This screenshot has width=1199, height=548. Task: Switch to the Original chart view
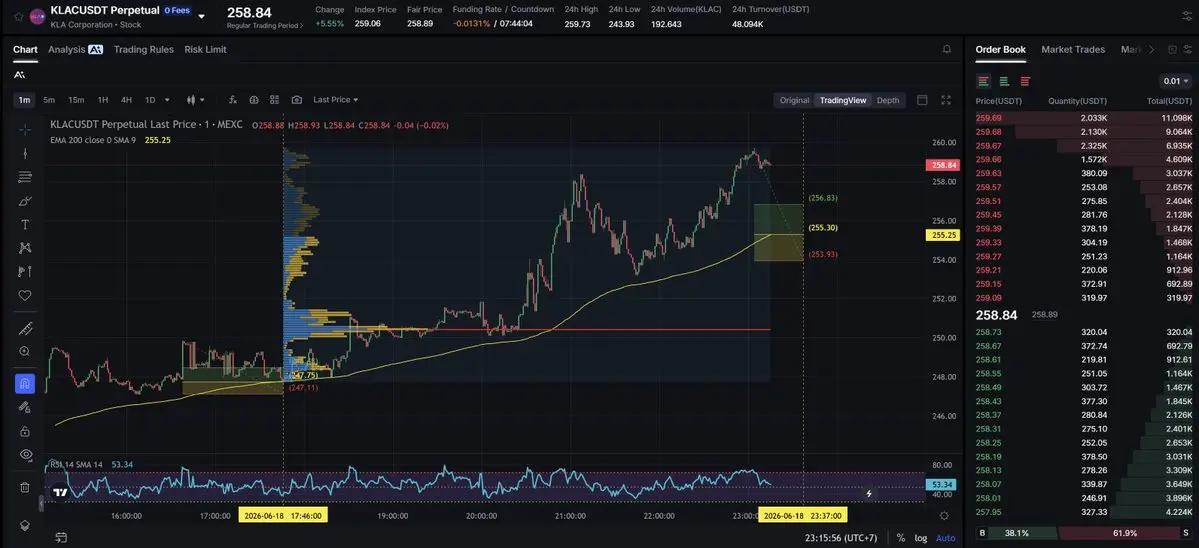pyautogui.click(x=794, y=100)
